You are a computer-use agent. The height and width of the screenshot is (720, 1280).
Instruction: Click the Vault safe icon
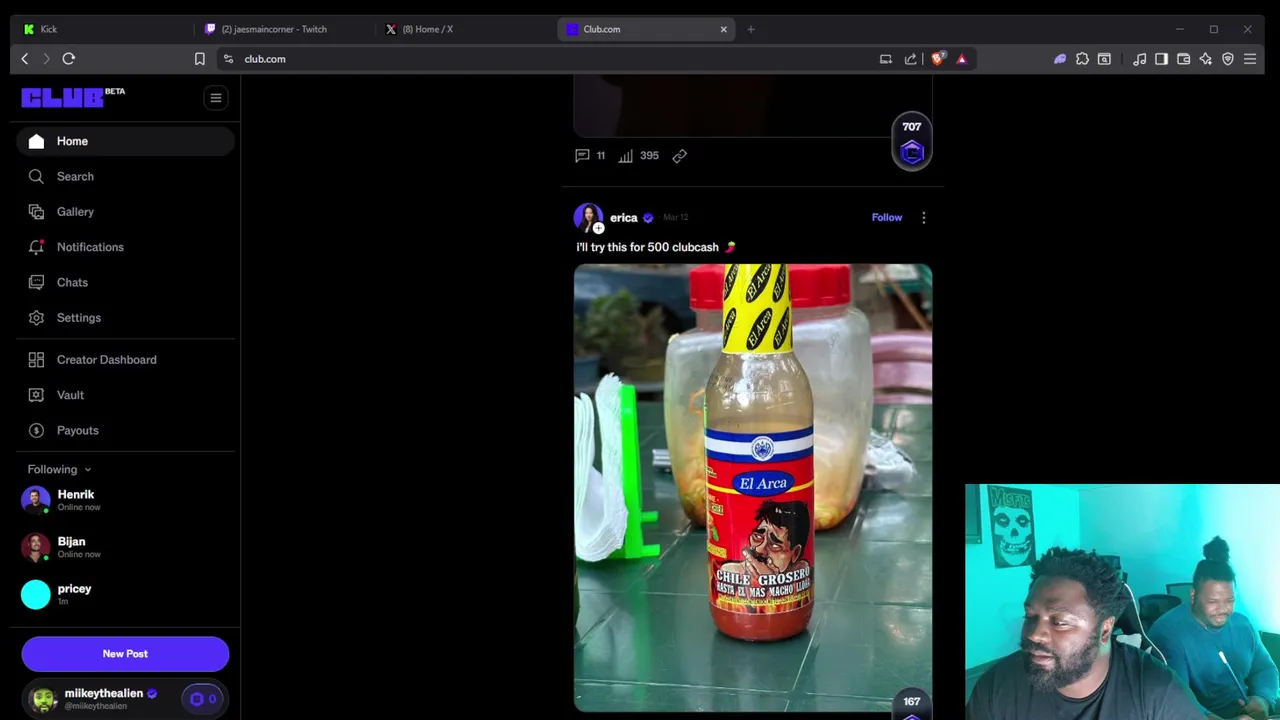click(x=36, y=395)
